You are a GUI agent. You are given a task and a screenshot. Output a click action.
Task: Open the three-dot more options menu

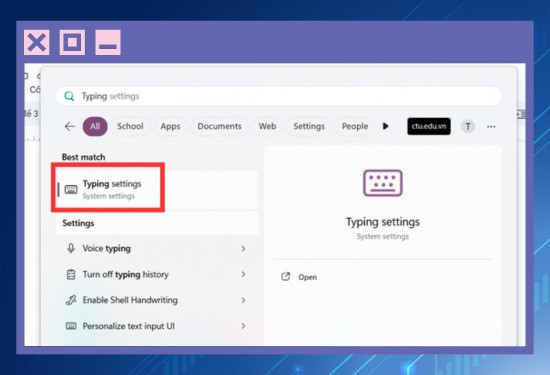click(x=491, y=127)
